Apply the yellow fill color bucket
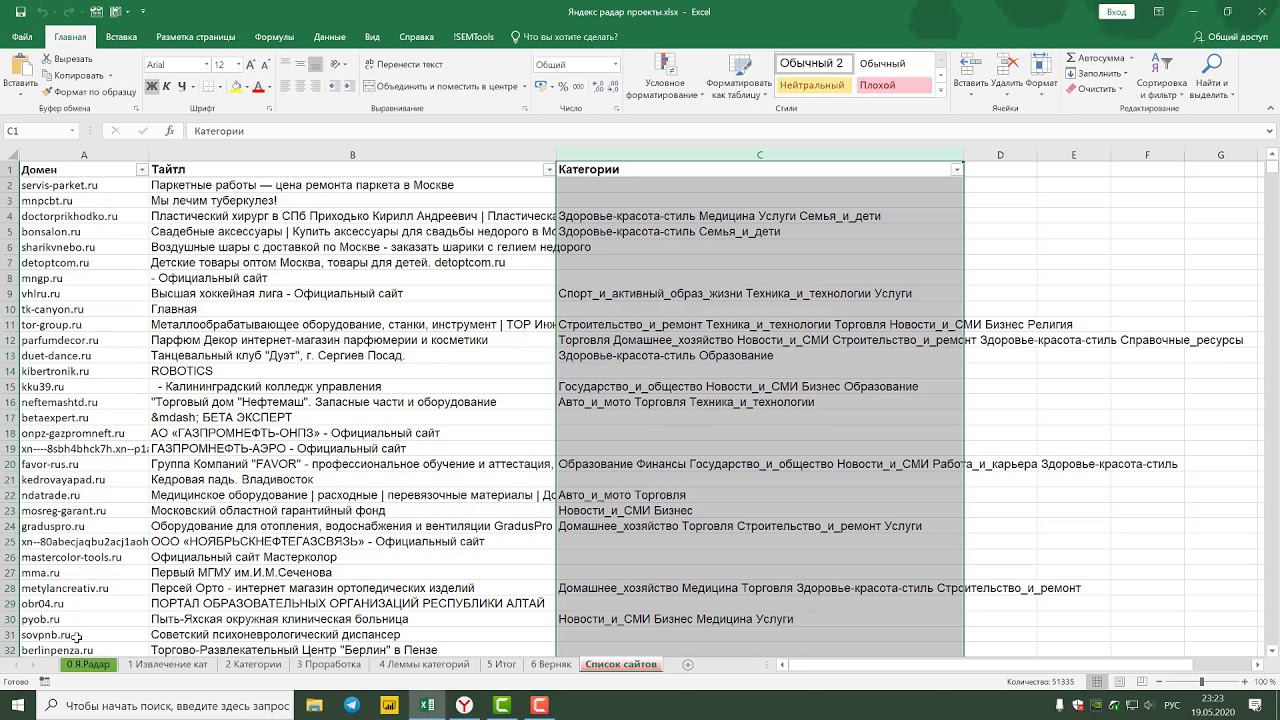The width and height of the screenshot is (1280, 720). point(235,87)
